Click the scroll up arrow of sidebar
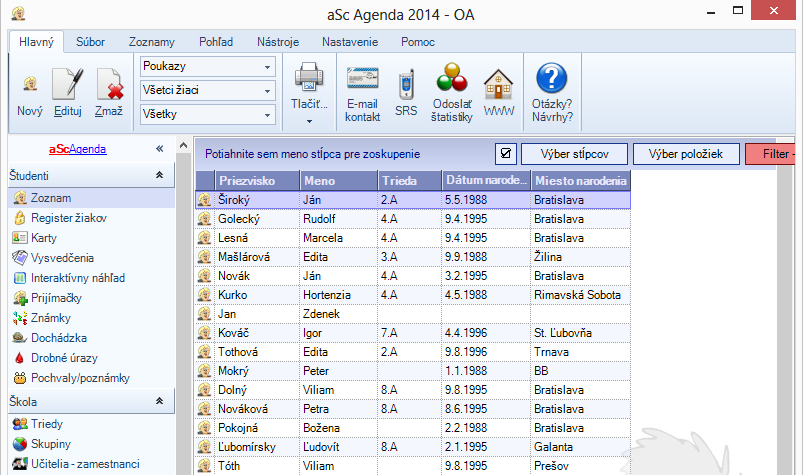 184,146
